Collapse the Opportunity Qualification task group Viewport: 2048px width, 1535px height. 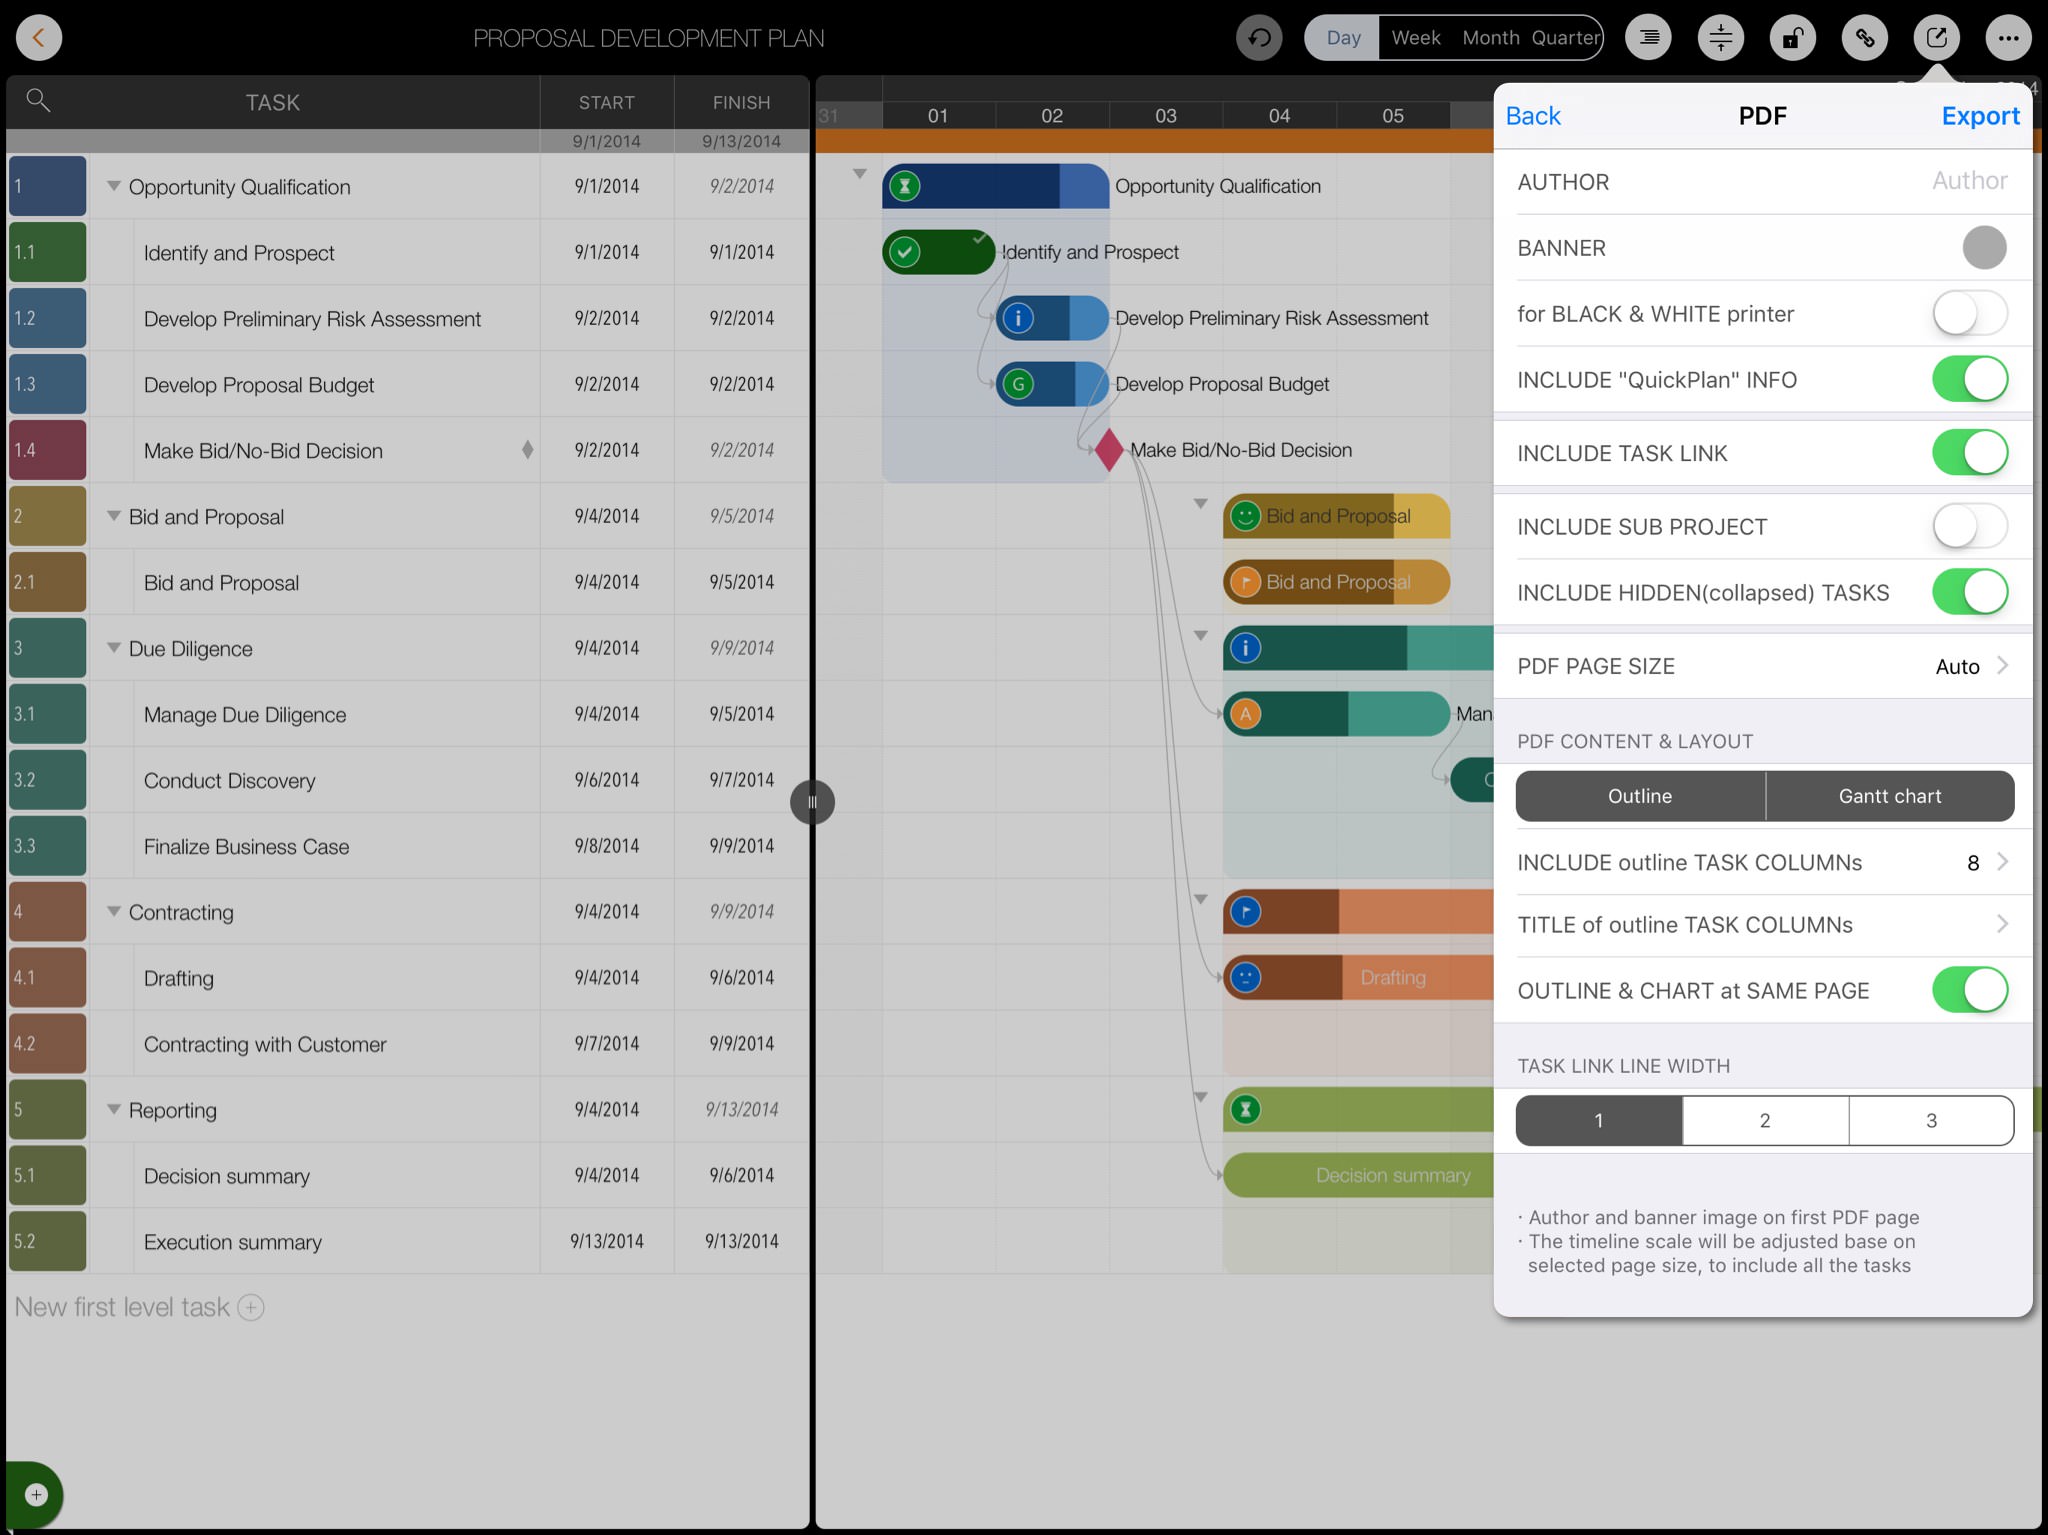click(114, 186)
